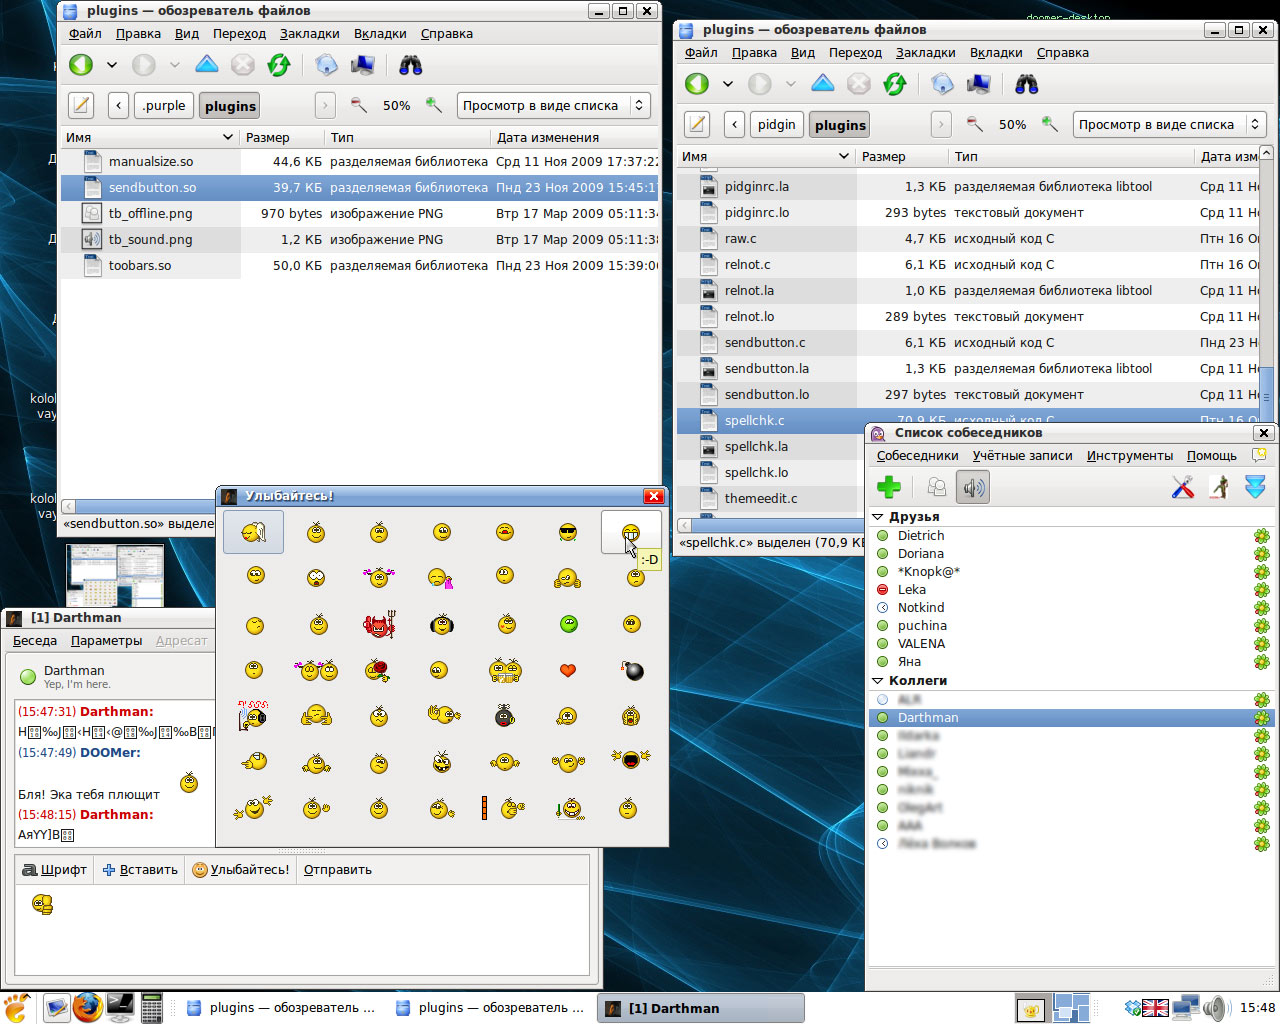Click Улыбайтесь! smiley button in chat
This screenshot has width=1280, height=1024.
coord(240,869)
